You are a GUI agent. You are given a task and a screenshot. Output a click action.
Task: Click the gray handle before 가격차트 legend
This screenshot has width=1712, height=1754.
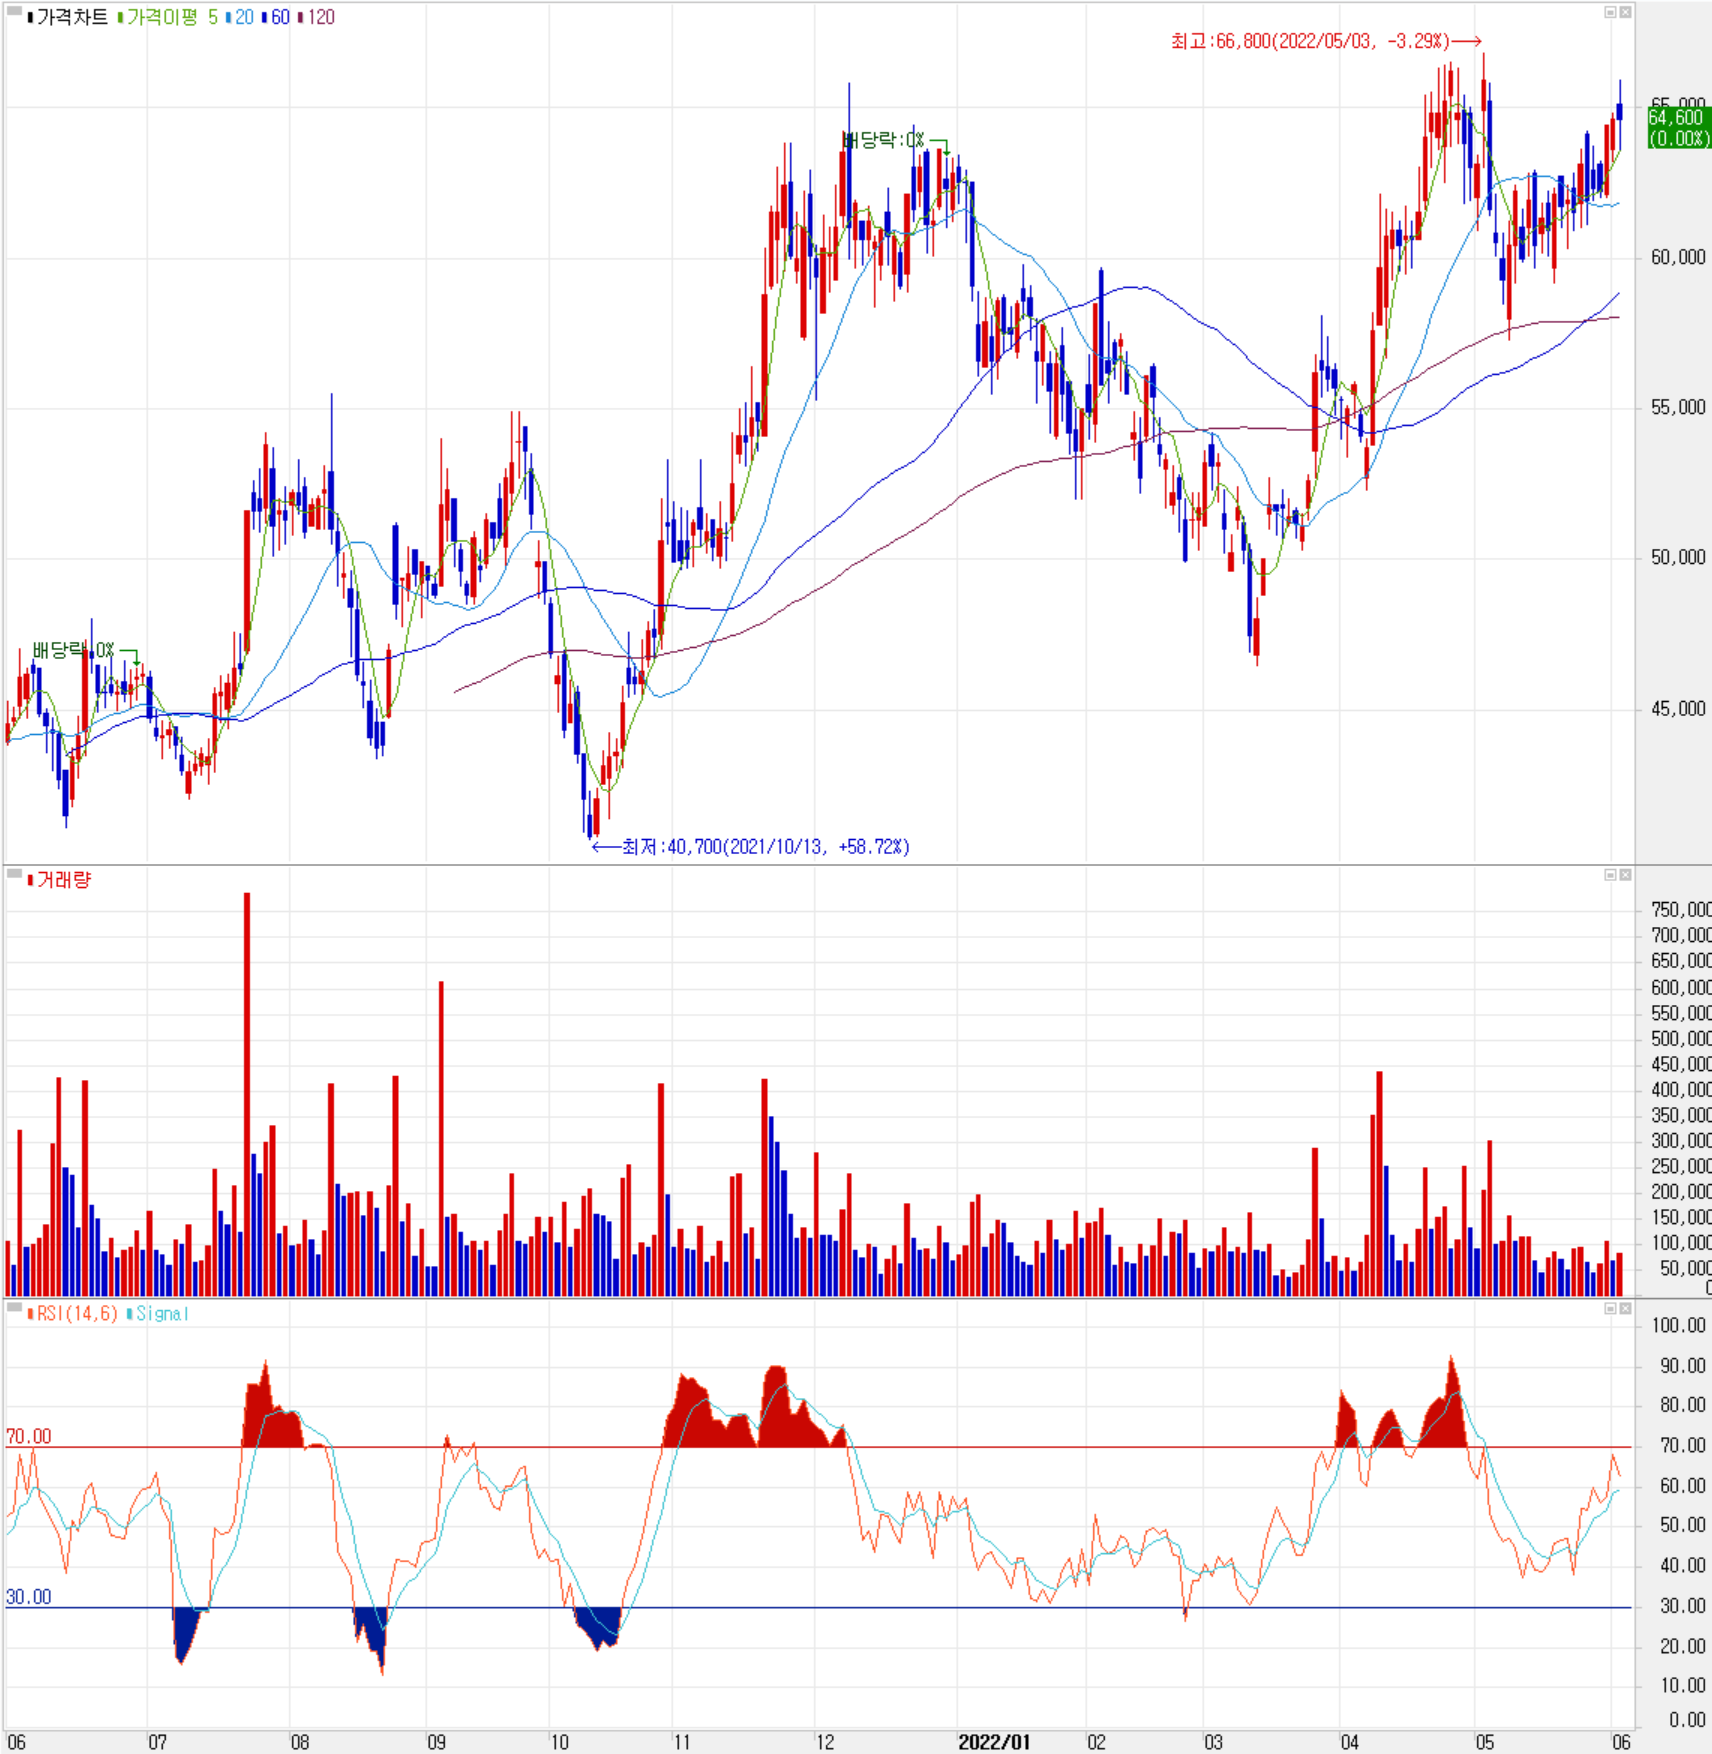point(14,12)
